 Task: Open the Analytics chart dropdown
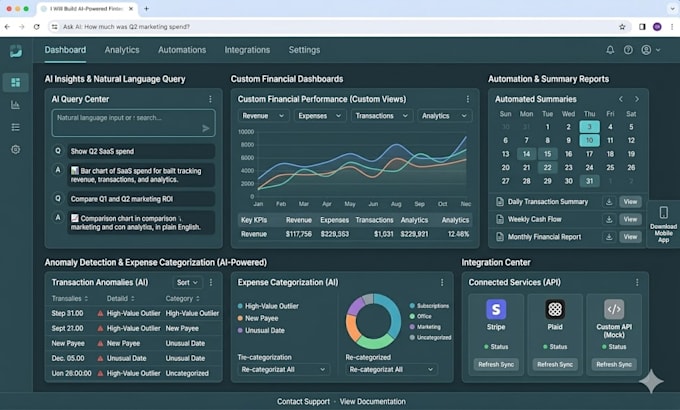tap(445, 116)
